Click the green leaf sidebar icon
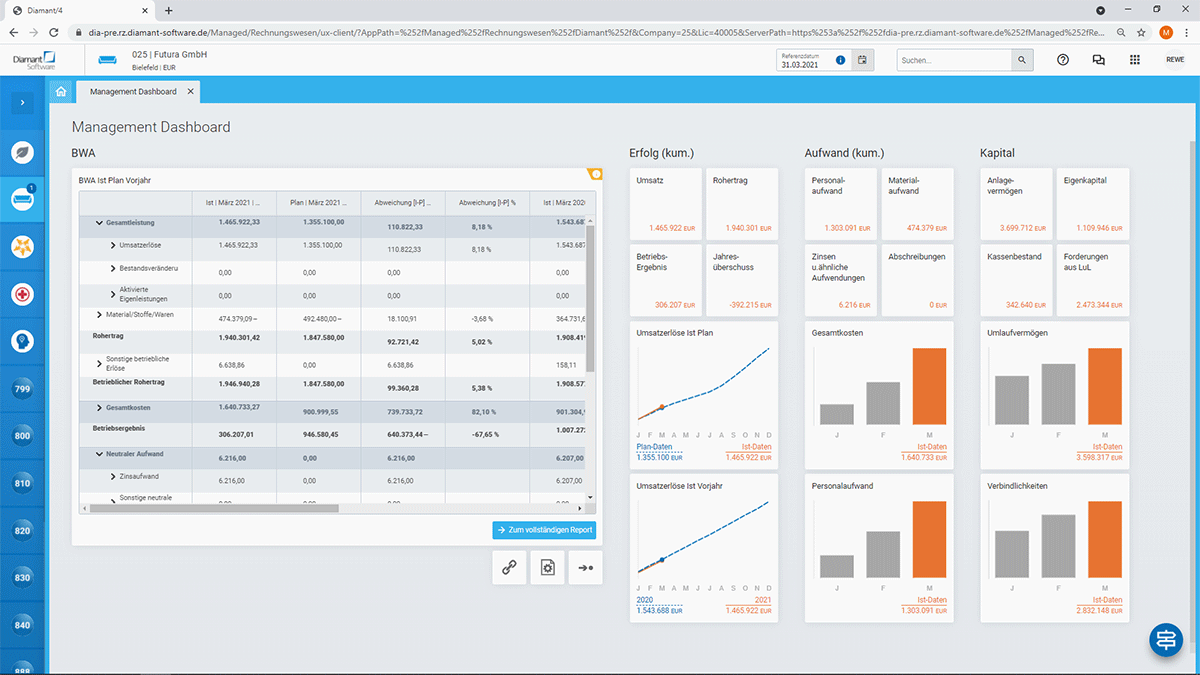1200x675 pixels. [x=23, y=152]
